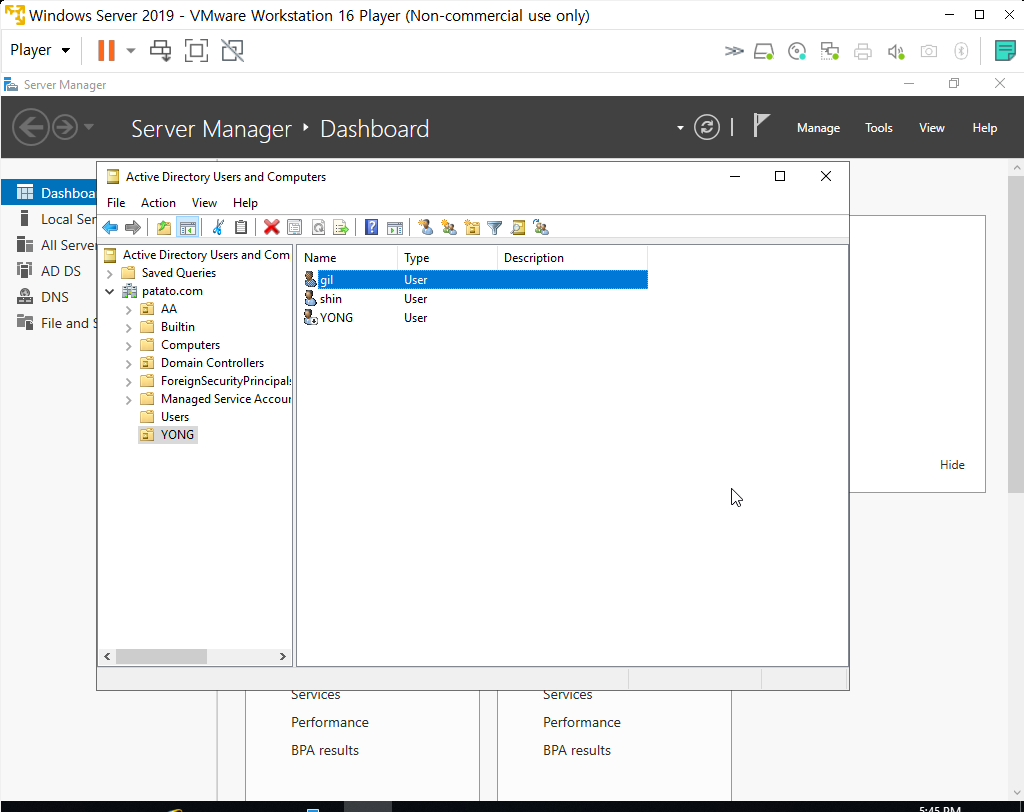Open the Properties icon on the toolbar
The image size is (1024, 812).
pyautogui.click(x=293, y=227)
